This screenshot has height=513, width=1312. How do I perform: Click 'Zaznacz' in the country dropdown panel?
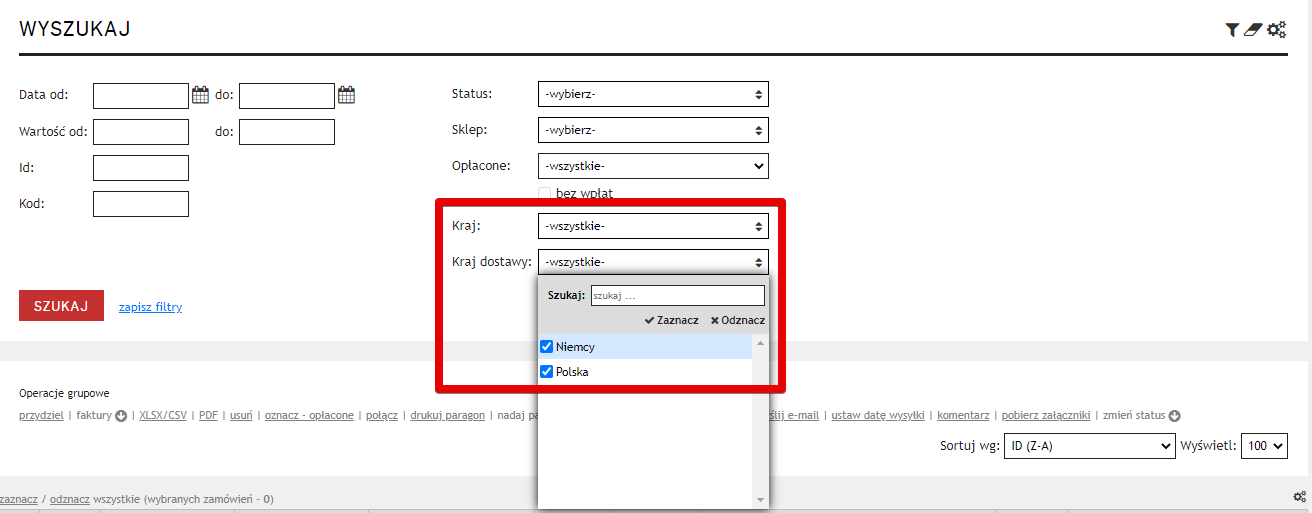pos(671,320)
